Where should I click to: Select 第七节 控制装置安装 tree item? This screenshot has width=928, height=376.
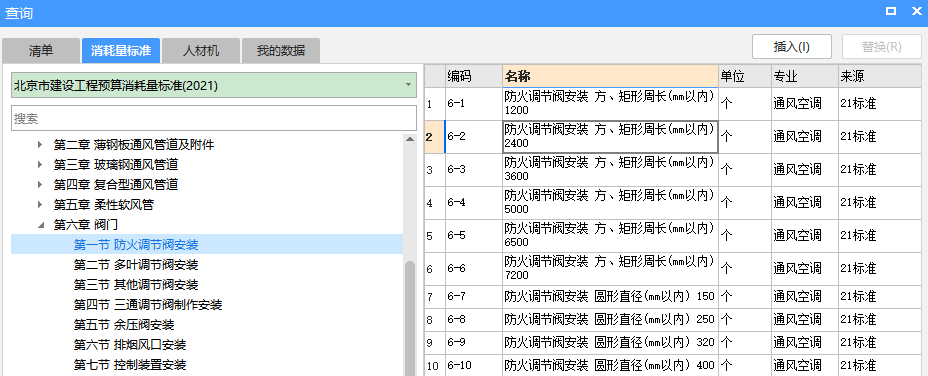coord(130,365)
